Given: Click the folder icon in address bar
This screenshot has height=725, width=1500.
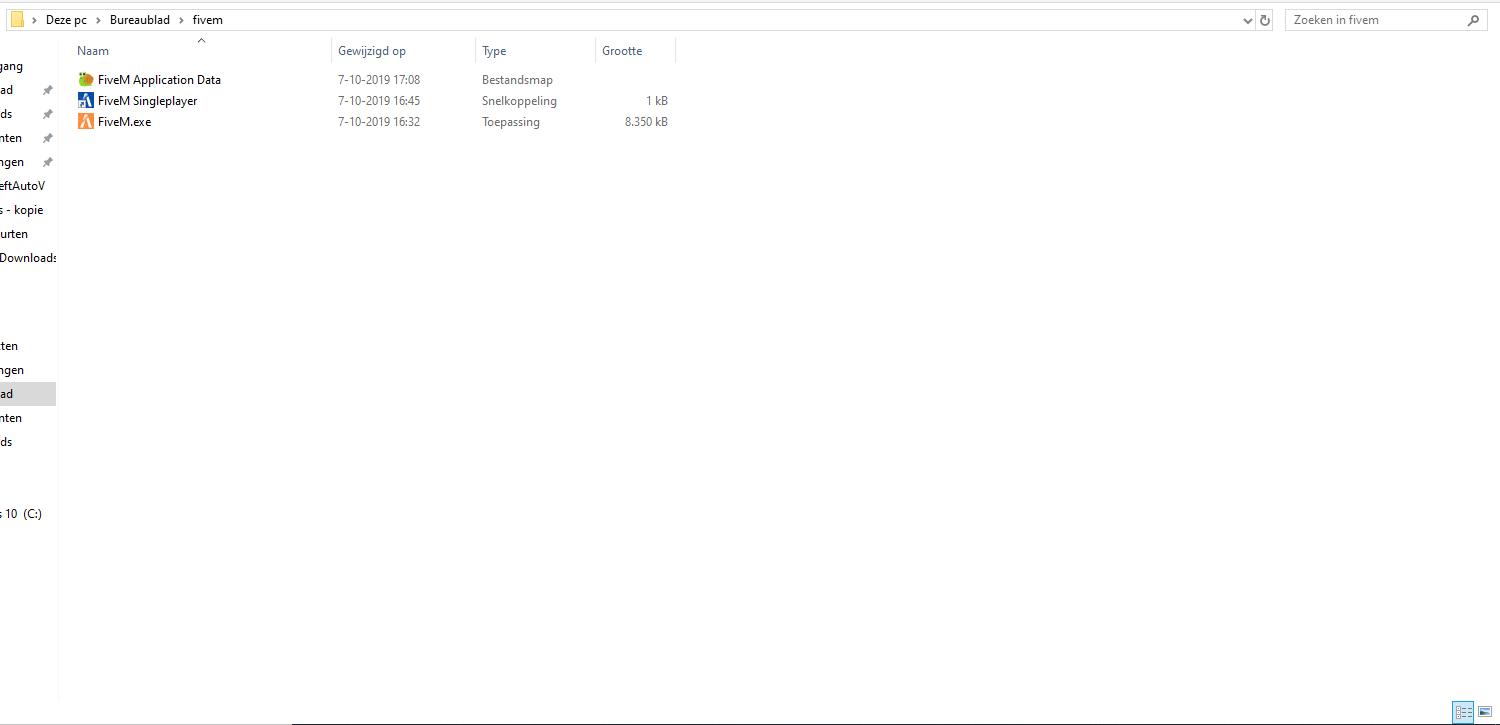Looking at the screenshot, I should (x=17, y=20).
